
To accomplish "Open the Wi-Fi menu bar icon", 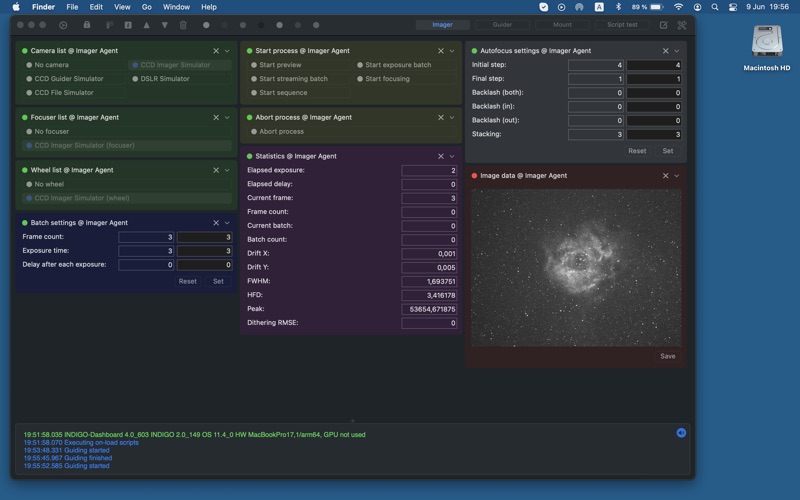I will click(x=678, y=7).
